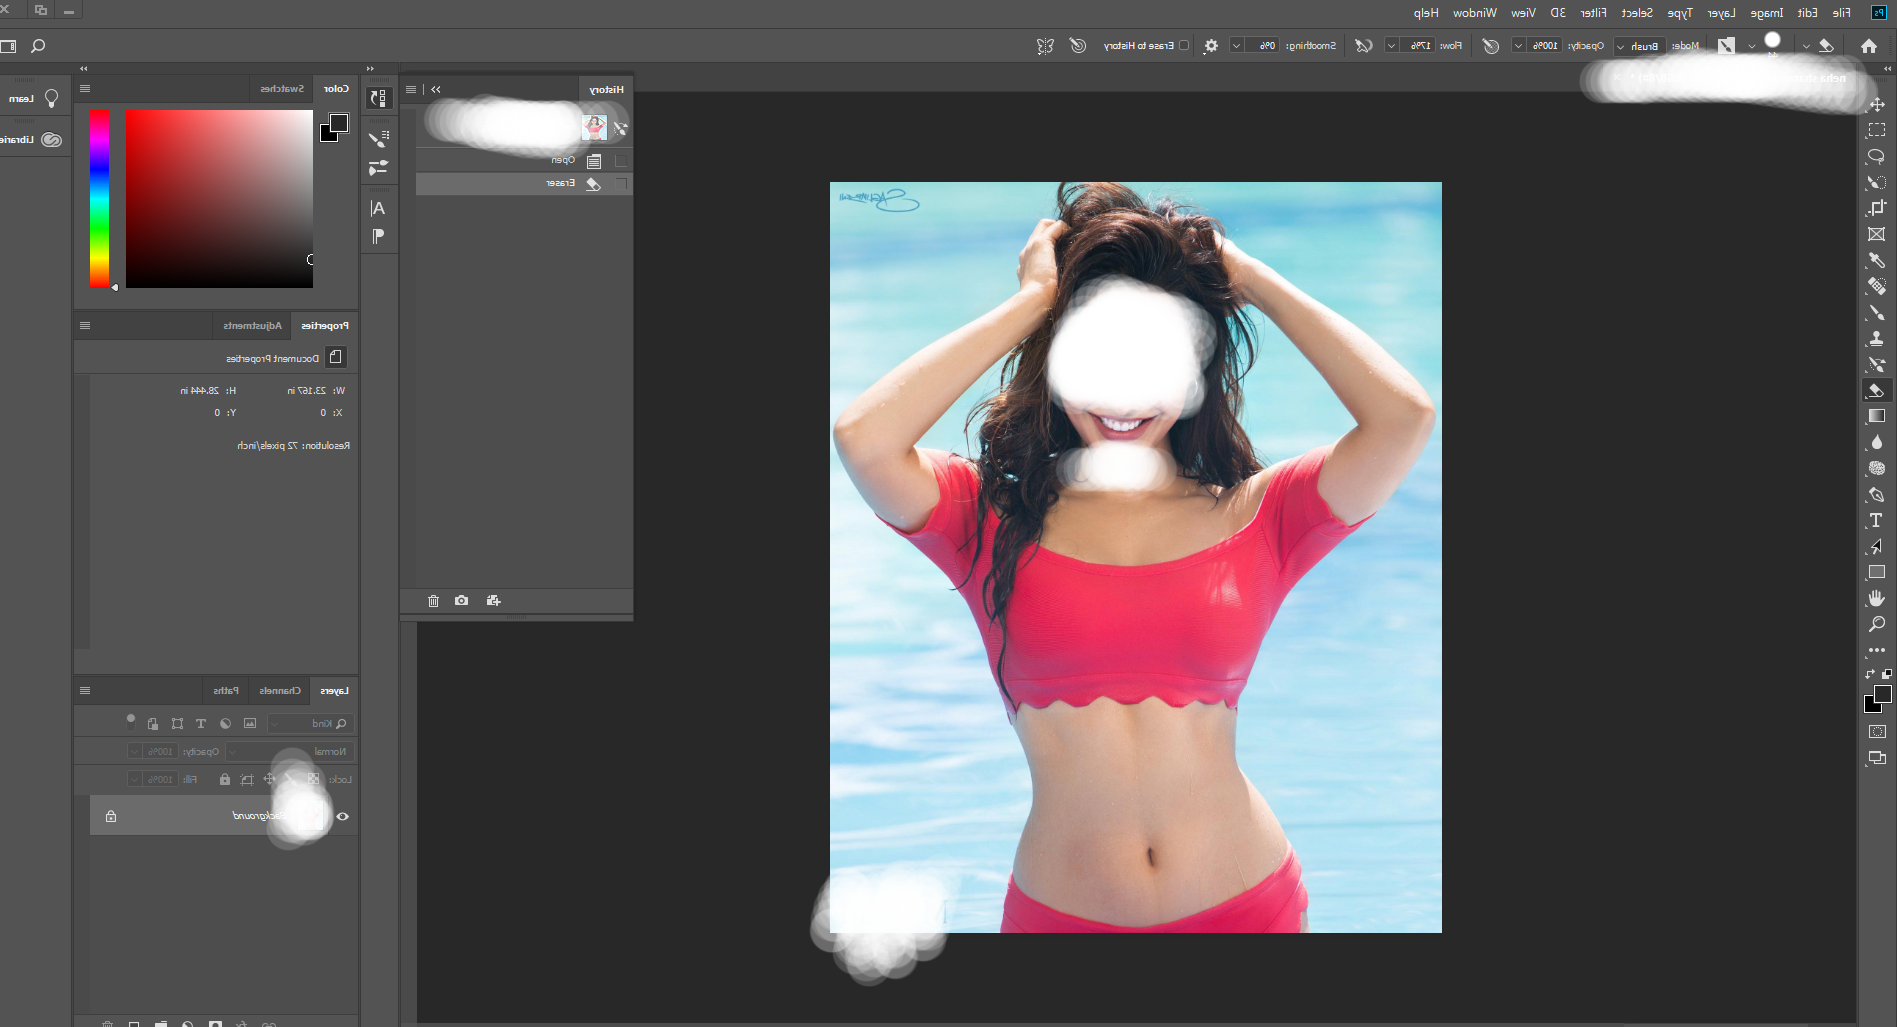Open the Libraries panel button

(x=32, y=140)
